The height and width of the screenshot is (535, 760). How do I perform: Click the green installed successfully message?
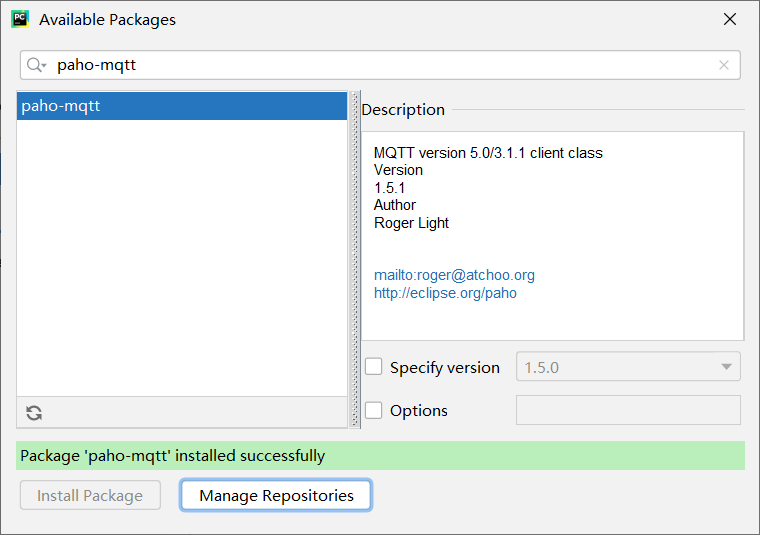pos(380,456)
